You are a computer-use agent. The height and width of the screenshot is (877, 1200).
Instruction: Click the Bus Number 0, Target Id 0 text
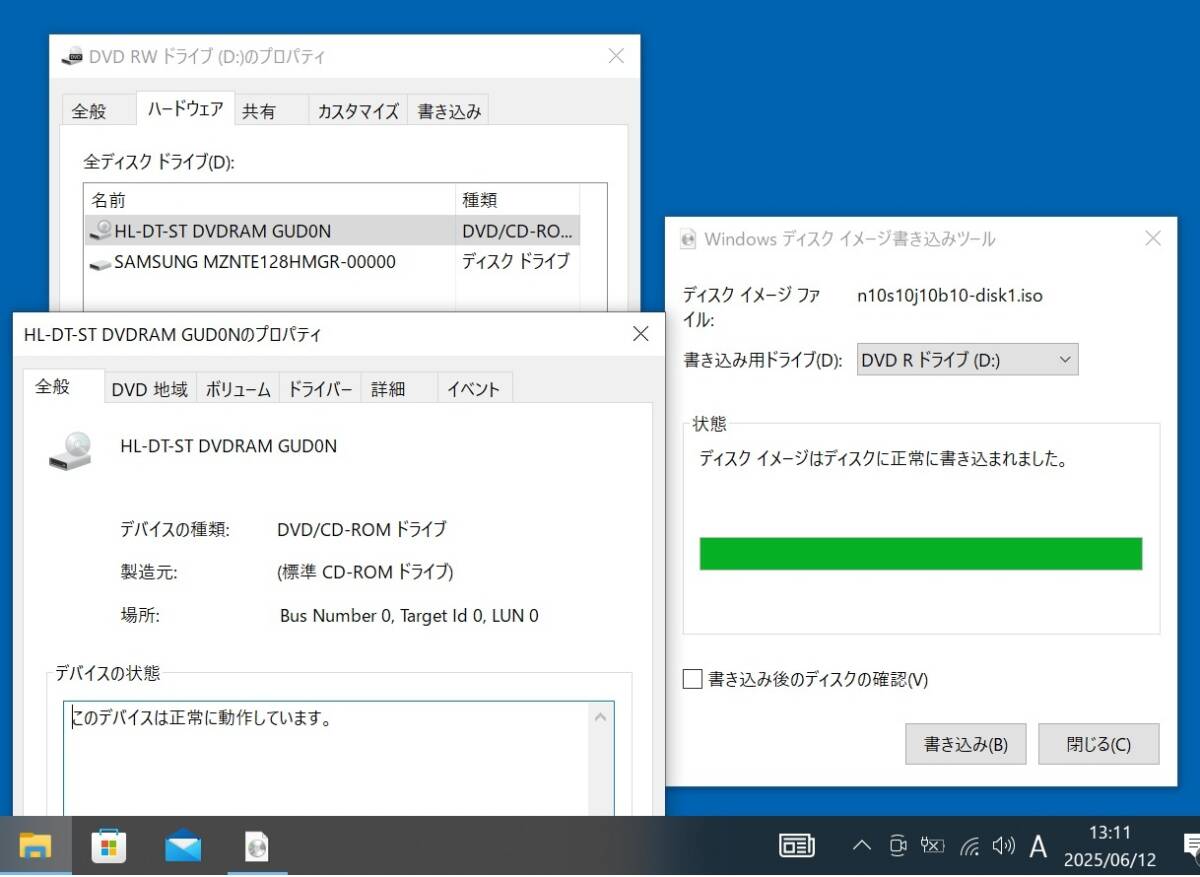click(x=409, y=616)
